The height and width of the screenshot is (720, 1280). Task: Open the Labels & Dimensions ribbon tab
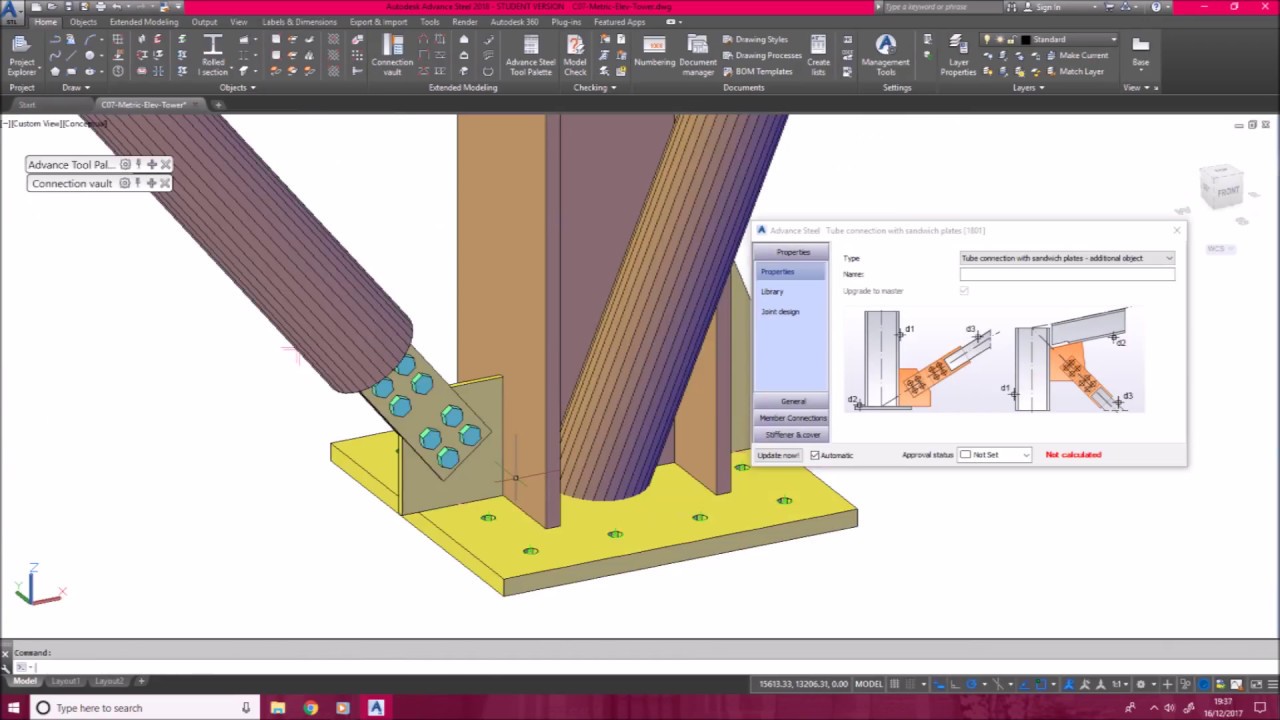pyautogui.click(x=299, y=22)
